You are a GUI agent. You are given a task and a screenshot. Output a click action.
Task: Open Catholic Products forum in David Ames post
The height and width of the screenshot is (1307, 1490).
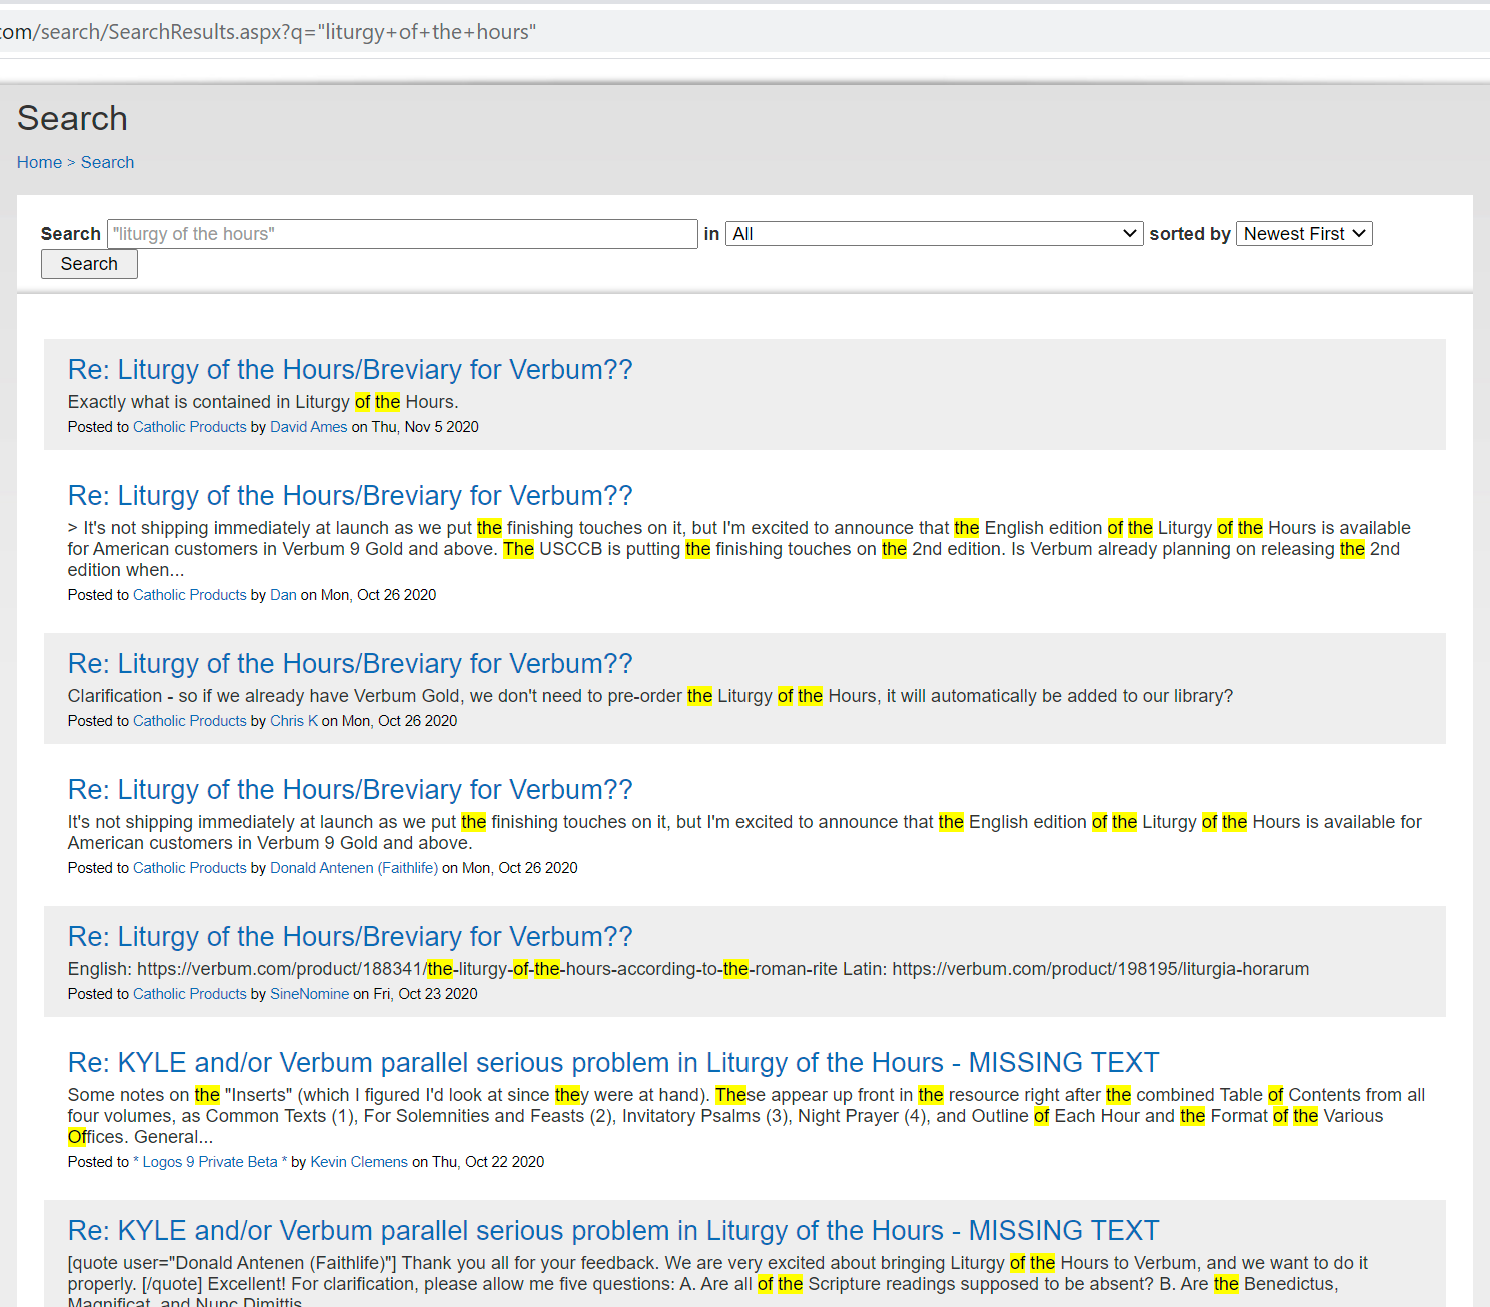(x=190, y=427)
